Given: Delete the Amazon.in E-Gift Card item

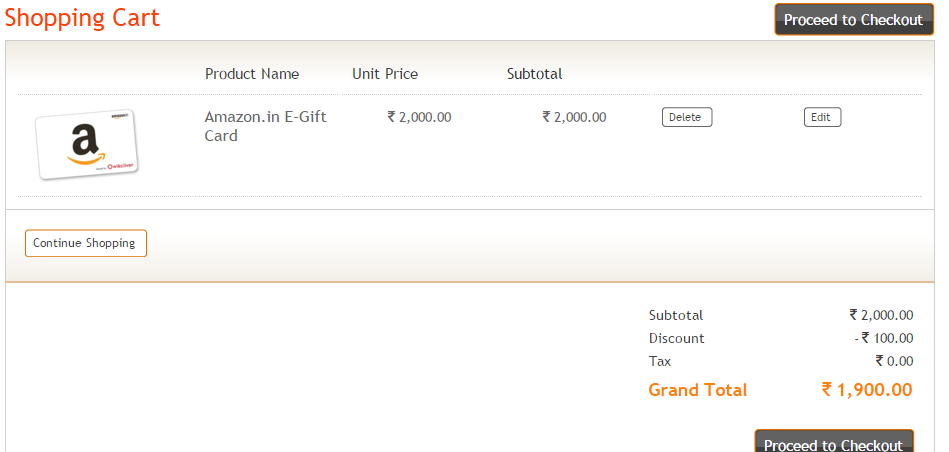Looking at the screenshot, I should (687, 117).
